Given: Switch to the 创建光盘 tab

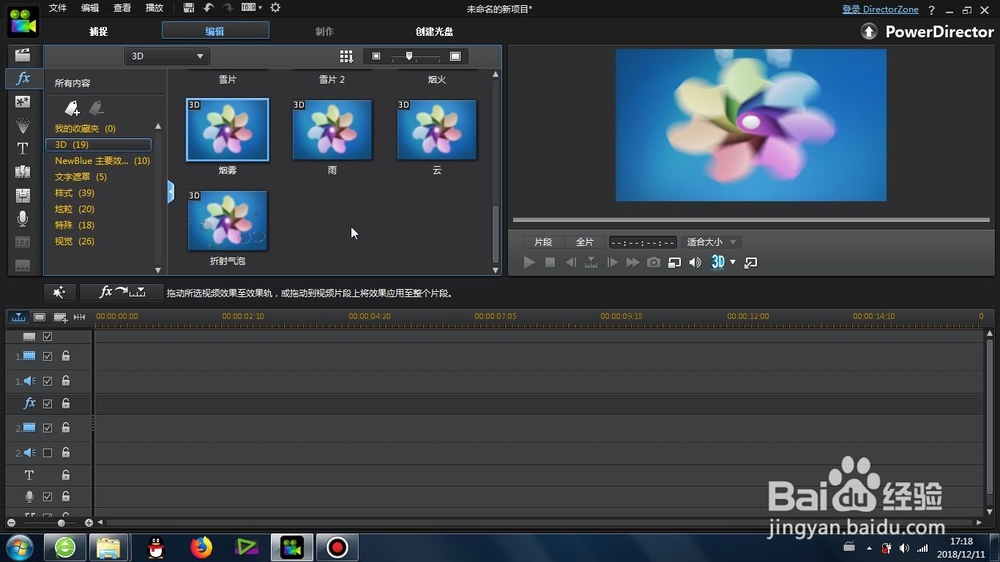Looking at the screenshot, I should pos(434,31).
